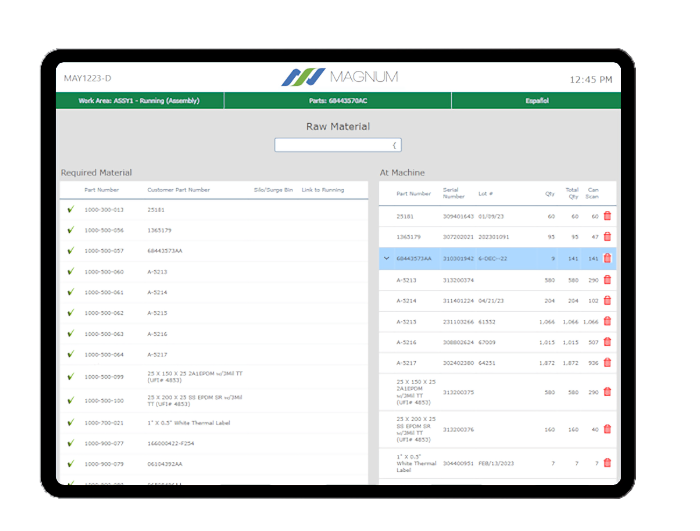Remove A-5215 material with trash icon

point(607,321)
